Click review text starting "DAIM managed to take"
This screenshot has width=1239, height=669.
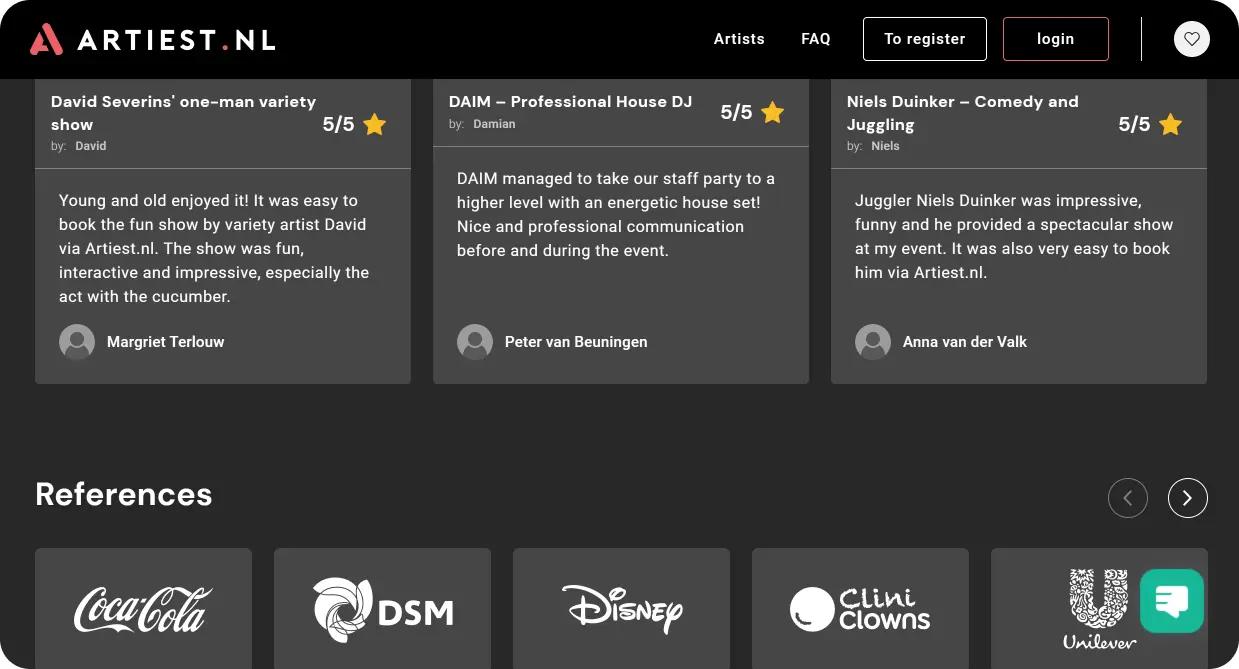pos(616,215)
